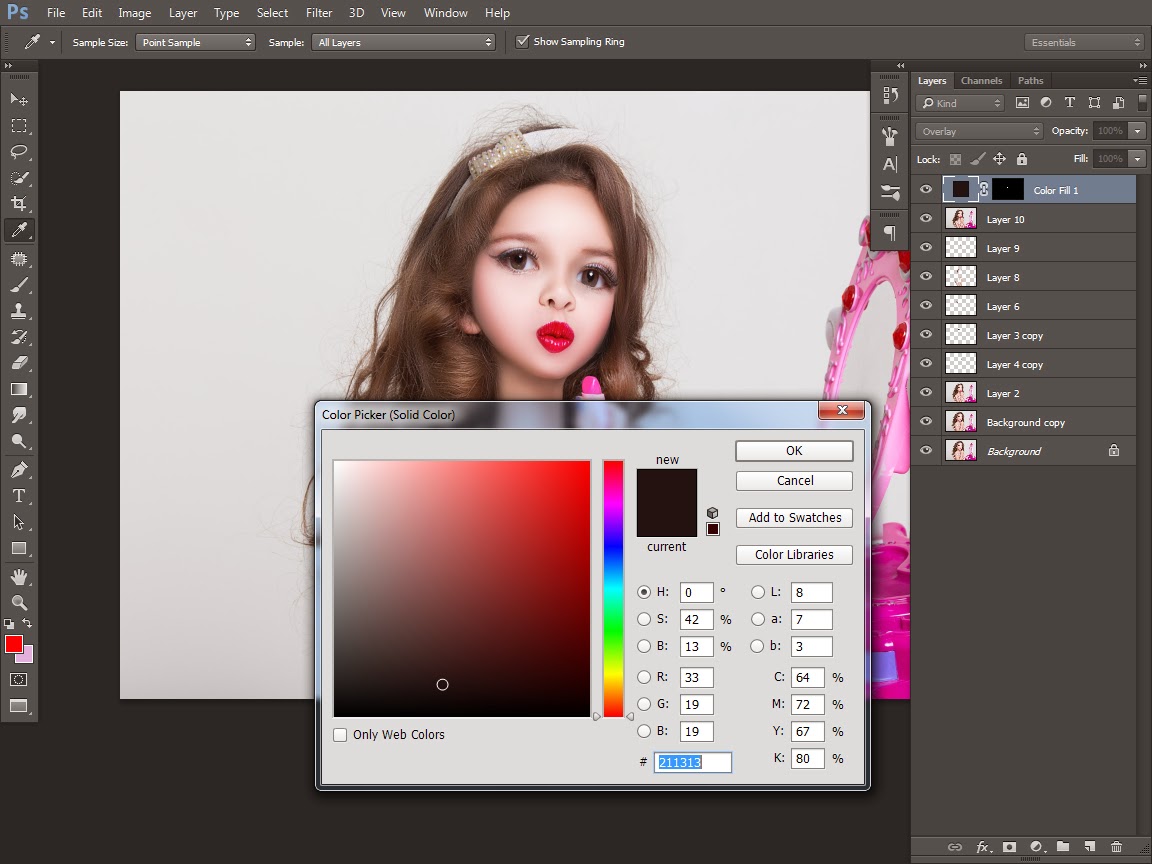
Task: Select the Rectangular Marquee tool
Action: [x=19, y=126]
